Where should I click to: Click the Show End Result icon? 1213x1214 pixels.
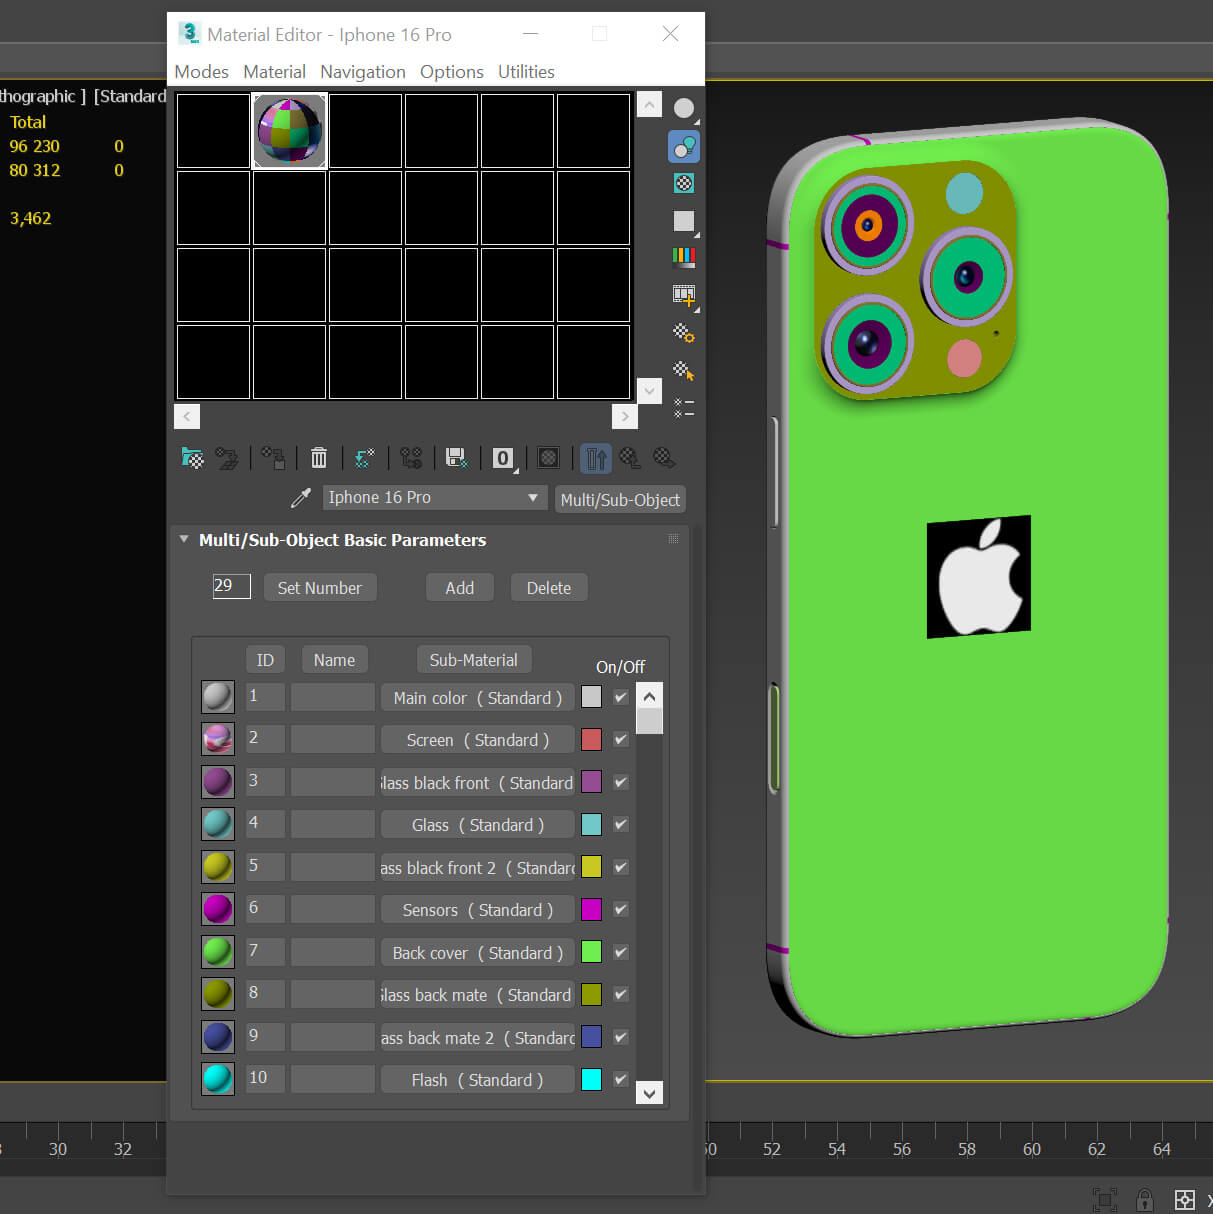pos(596,458)
